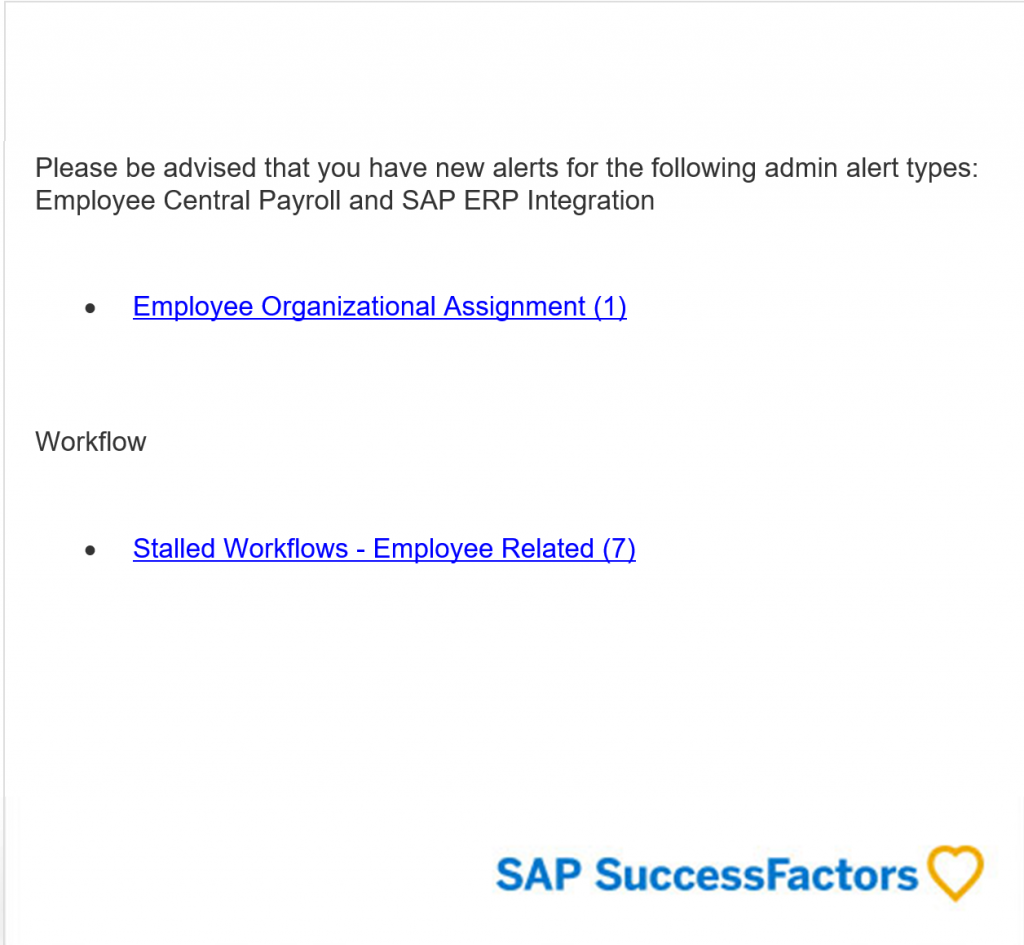Viewport: 1024px width, 945px height.
Task: Click the "Stalled Workflows" words in the link
Action: (x=240, y=549)
